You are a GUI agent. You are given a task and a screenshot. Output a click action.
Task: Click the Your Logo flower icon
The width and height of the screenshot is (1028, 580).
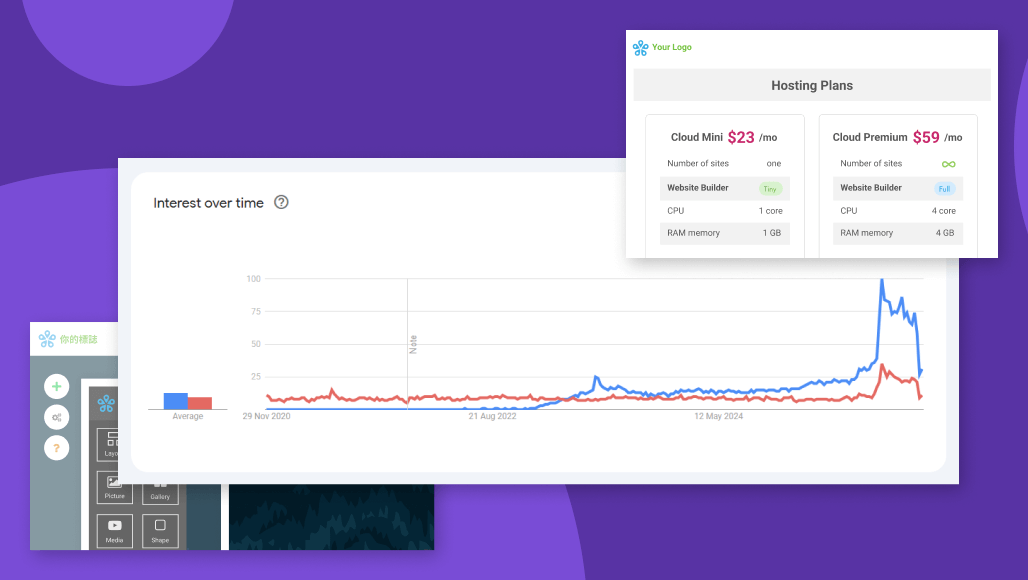point(639,47)
